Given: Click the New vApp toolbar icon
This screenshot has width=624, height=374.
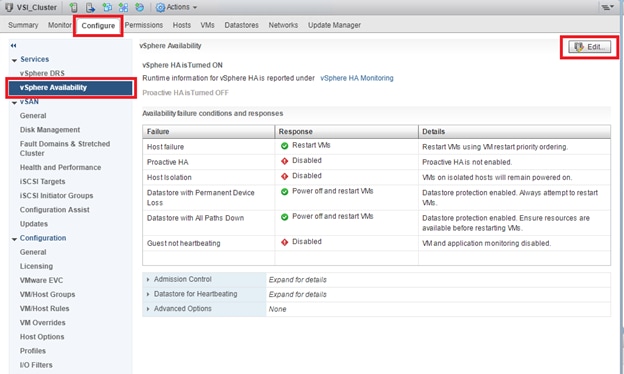Looking at the screenshot, I should (x=123, y=7).
